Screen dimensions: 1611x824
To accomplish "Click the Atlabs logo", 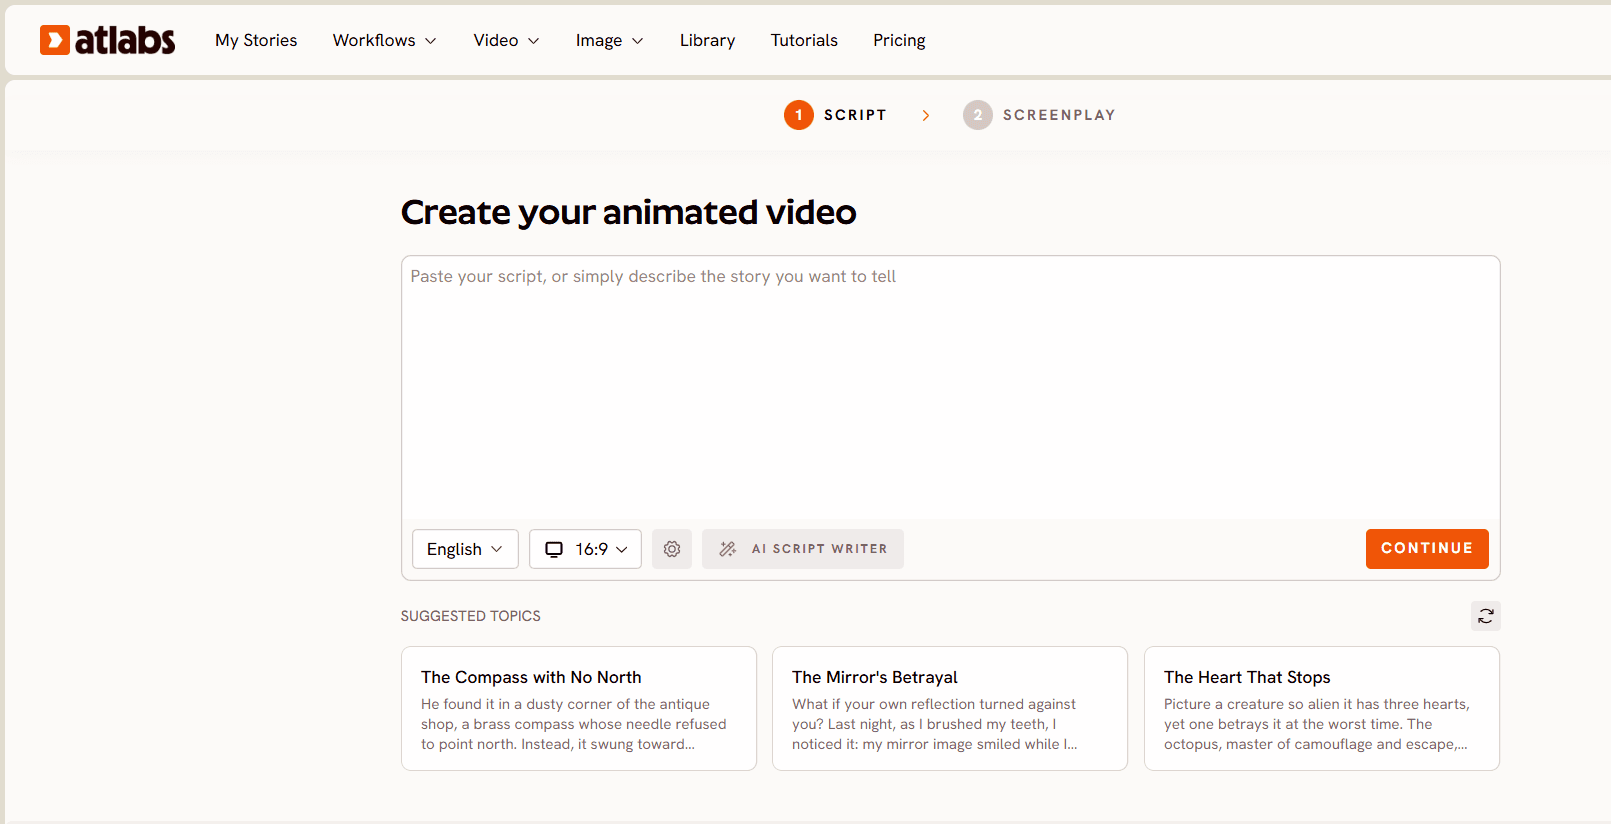I will (x=108, y=40).
